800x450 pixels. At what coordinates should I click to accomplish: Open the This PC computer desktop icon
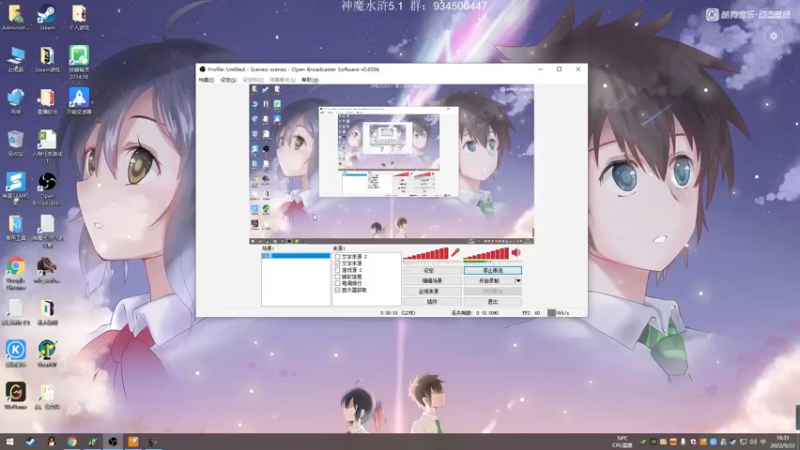[15, 59]
